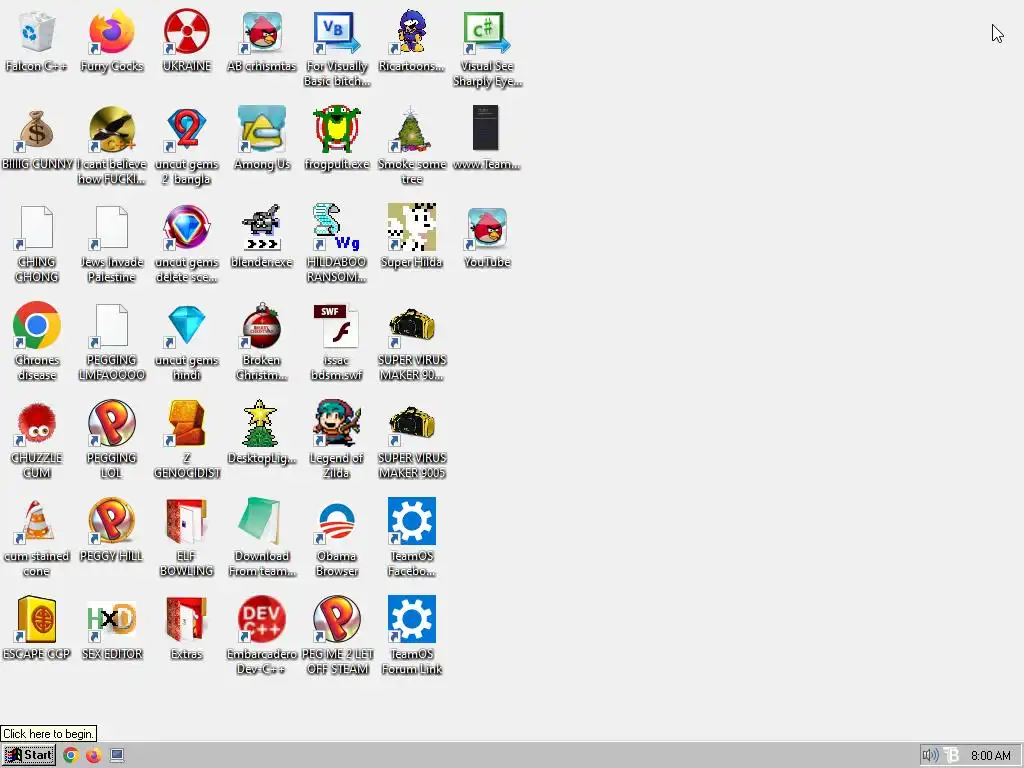
Task: Click the Start button on taskbar
Action: pos(29,755)
